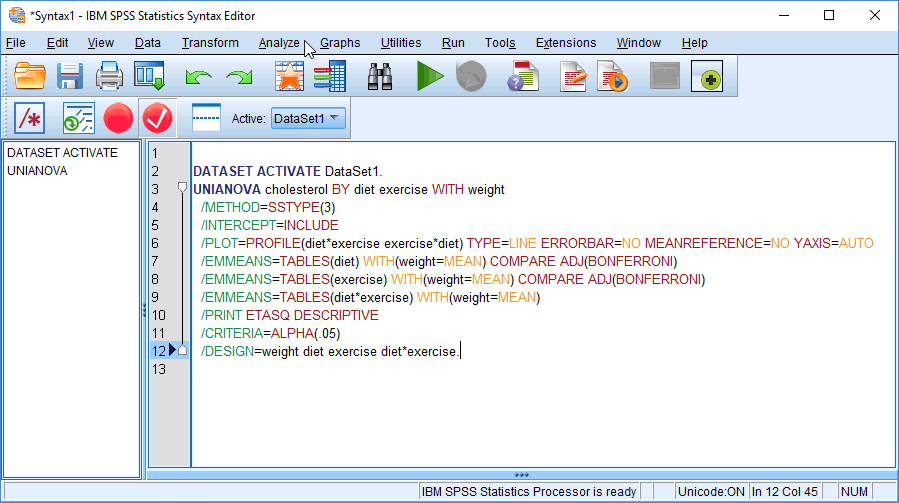899x503 pixels.
Task: Click the '/METHOD=SSTYPE(3)' line
Action: click(268, 207)
